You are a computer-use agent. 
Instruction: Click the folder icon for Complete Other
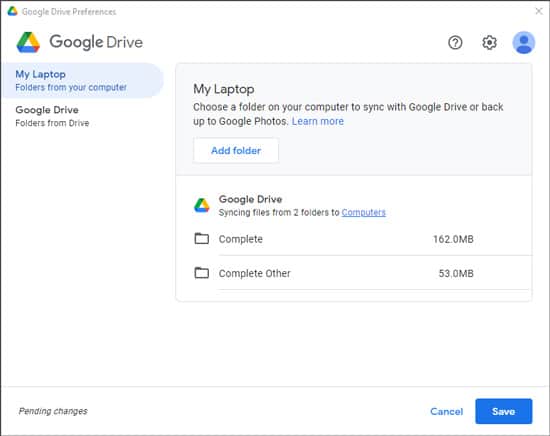pos(202,273)
